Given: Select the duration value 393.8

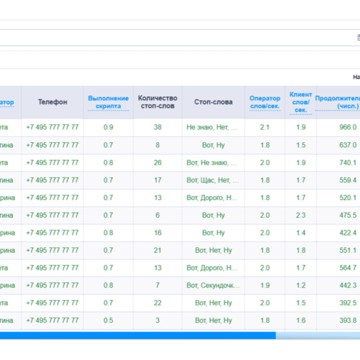Looking at the screenshot, I should click(x=348, y=320).
